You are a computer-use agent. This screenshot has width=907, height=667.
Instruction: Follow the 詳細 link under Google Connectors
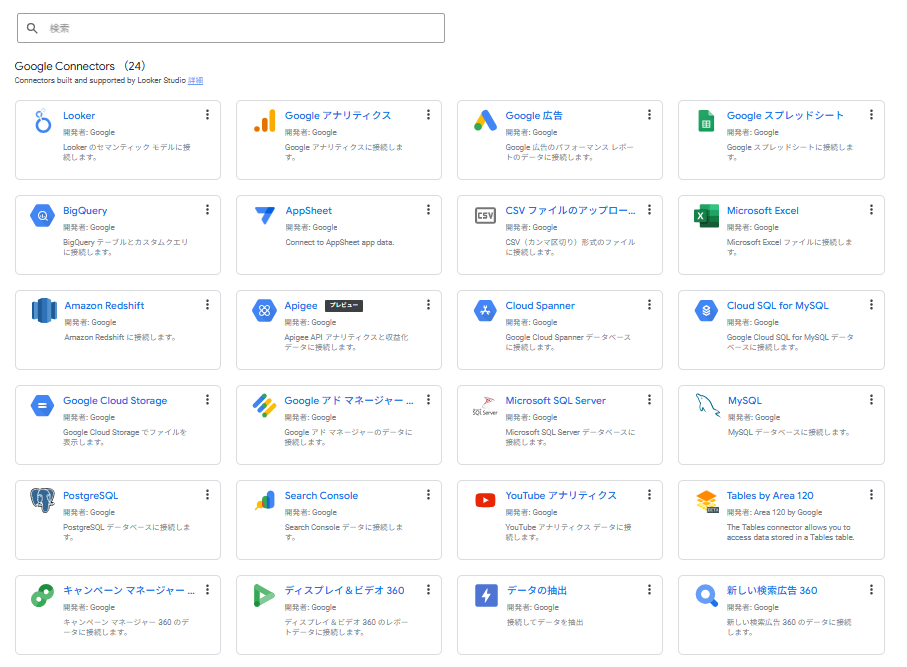196,80
